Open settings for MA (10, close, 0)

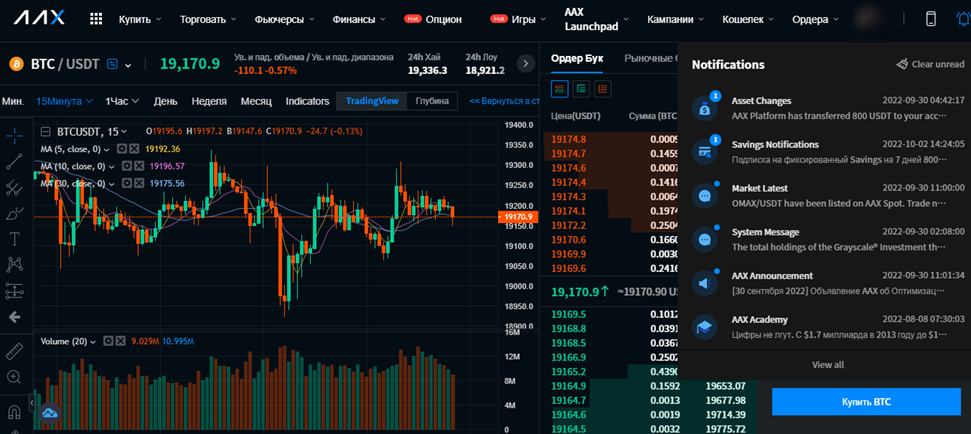[x=126, y=167]
